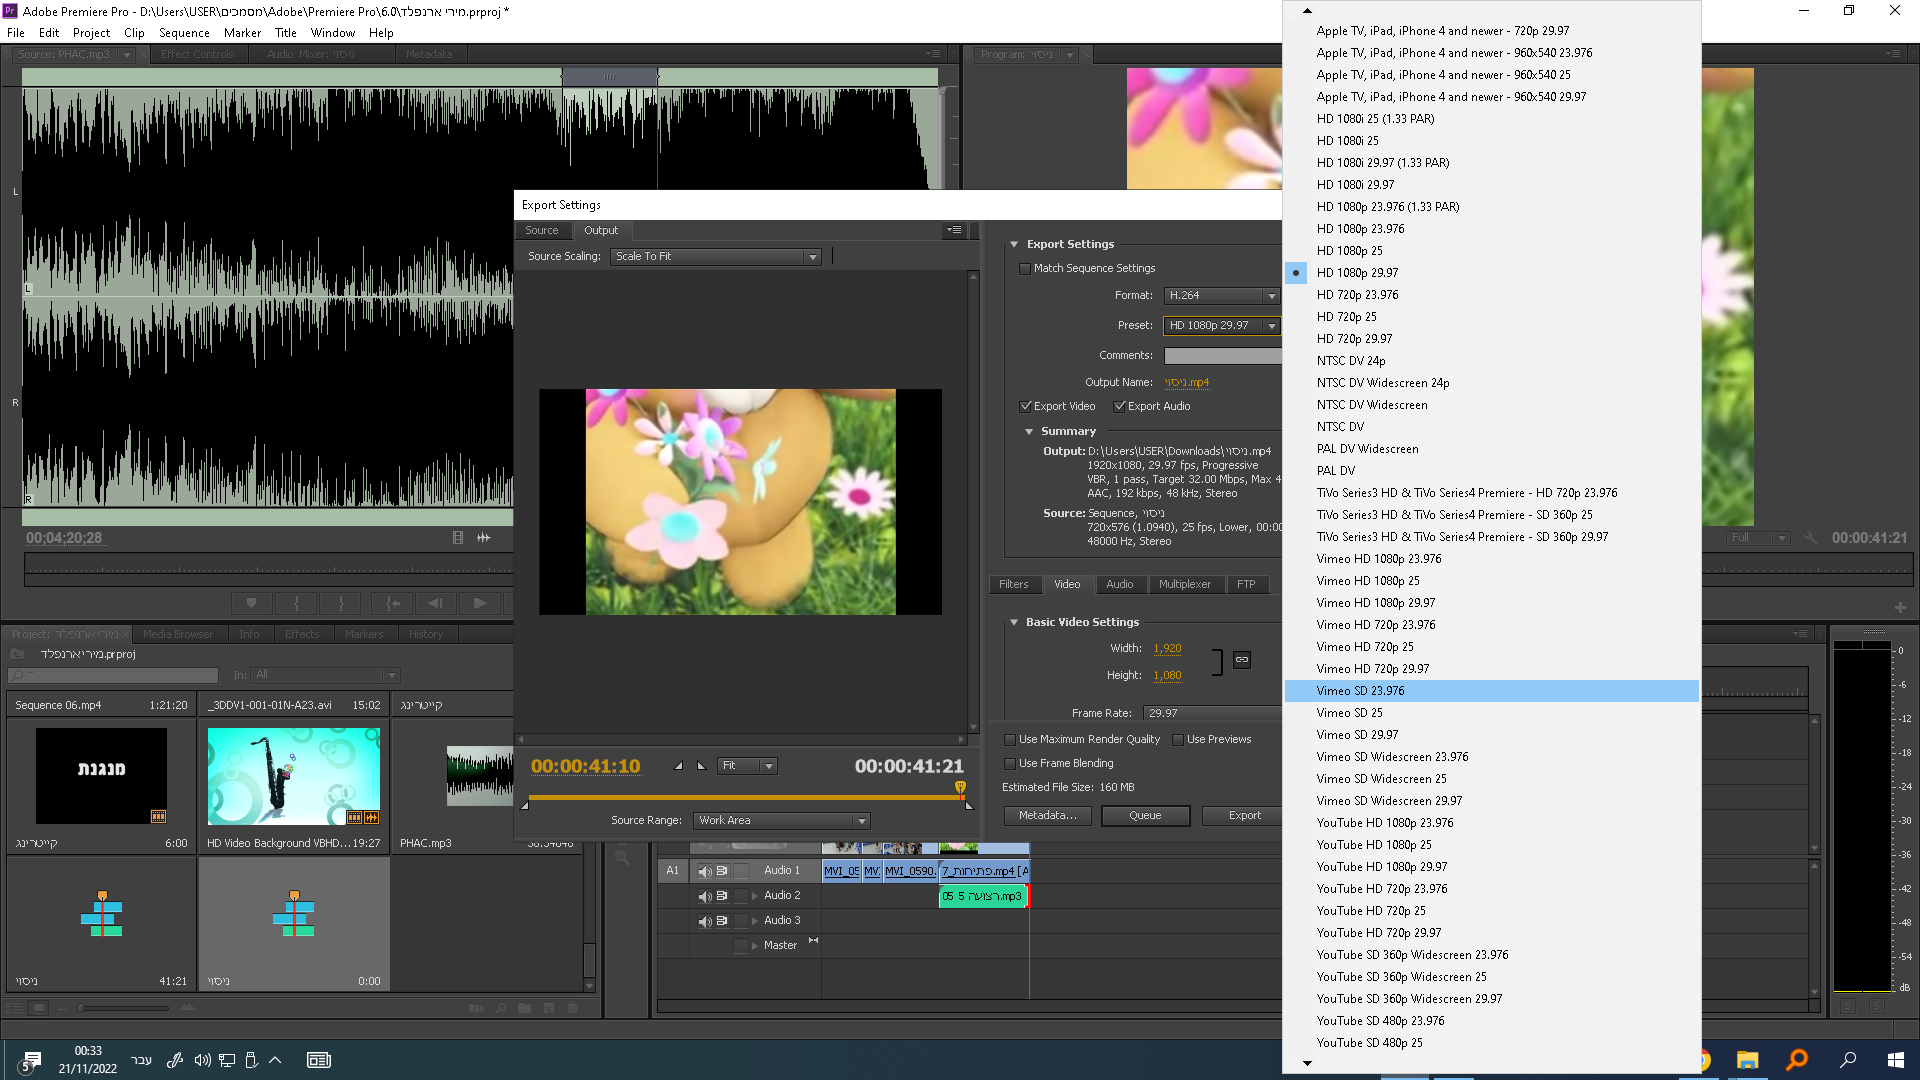This screenshot has width=1920, height=1080.
Task: Uncheck the Export Audio checkbox
Action: (x=1120, y=407)
